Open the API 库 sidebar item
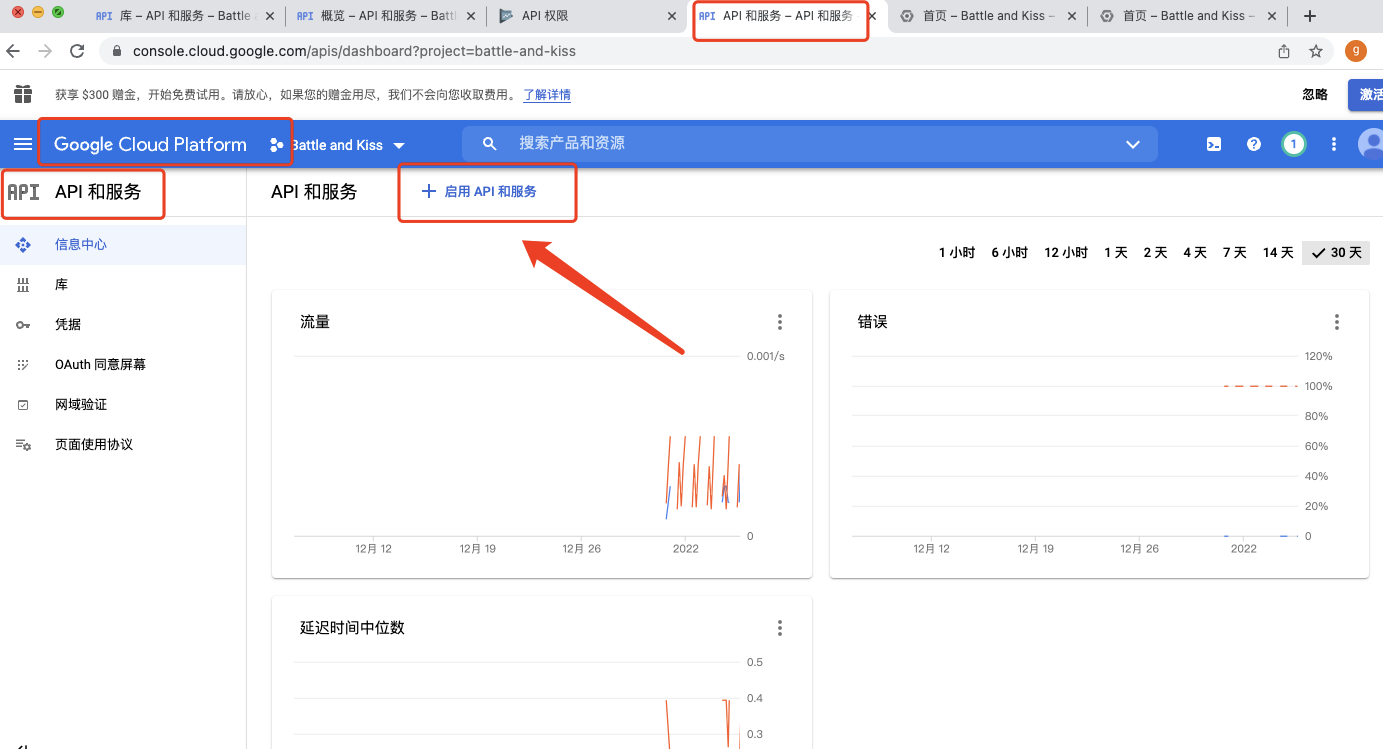The image size is (1383, 749). 60,284
